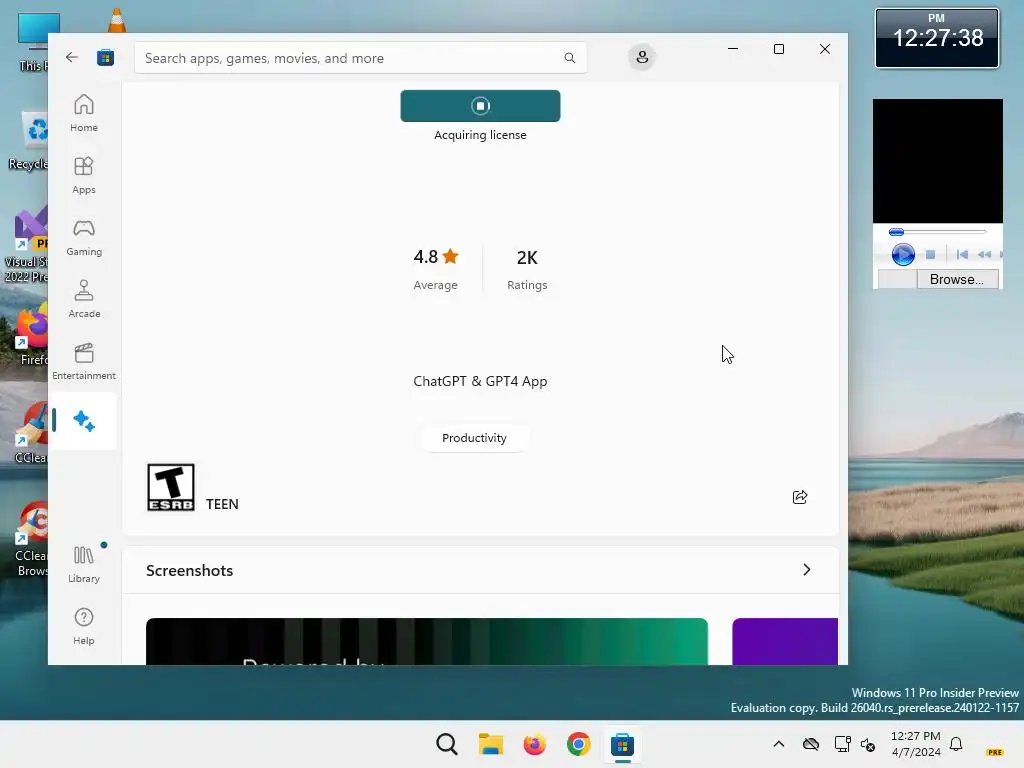Open the first green screenshot thumbnail

point(426,641)
